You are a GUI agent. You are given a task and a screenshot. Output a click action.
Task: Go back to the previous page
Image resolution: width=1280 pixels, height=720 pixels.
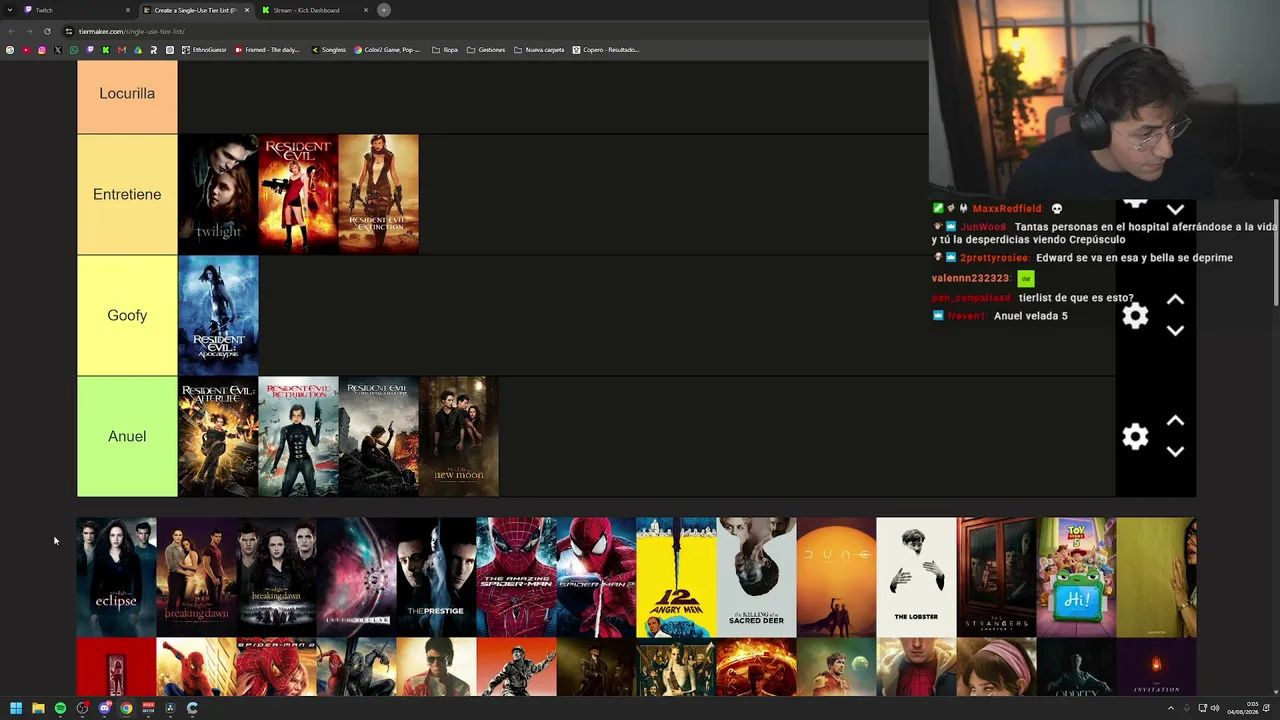11,31
